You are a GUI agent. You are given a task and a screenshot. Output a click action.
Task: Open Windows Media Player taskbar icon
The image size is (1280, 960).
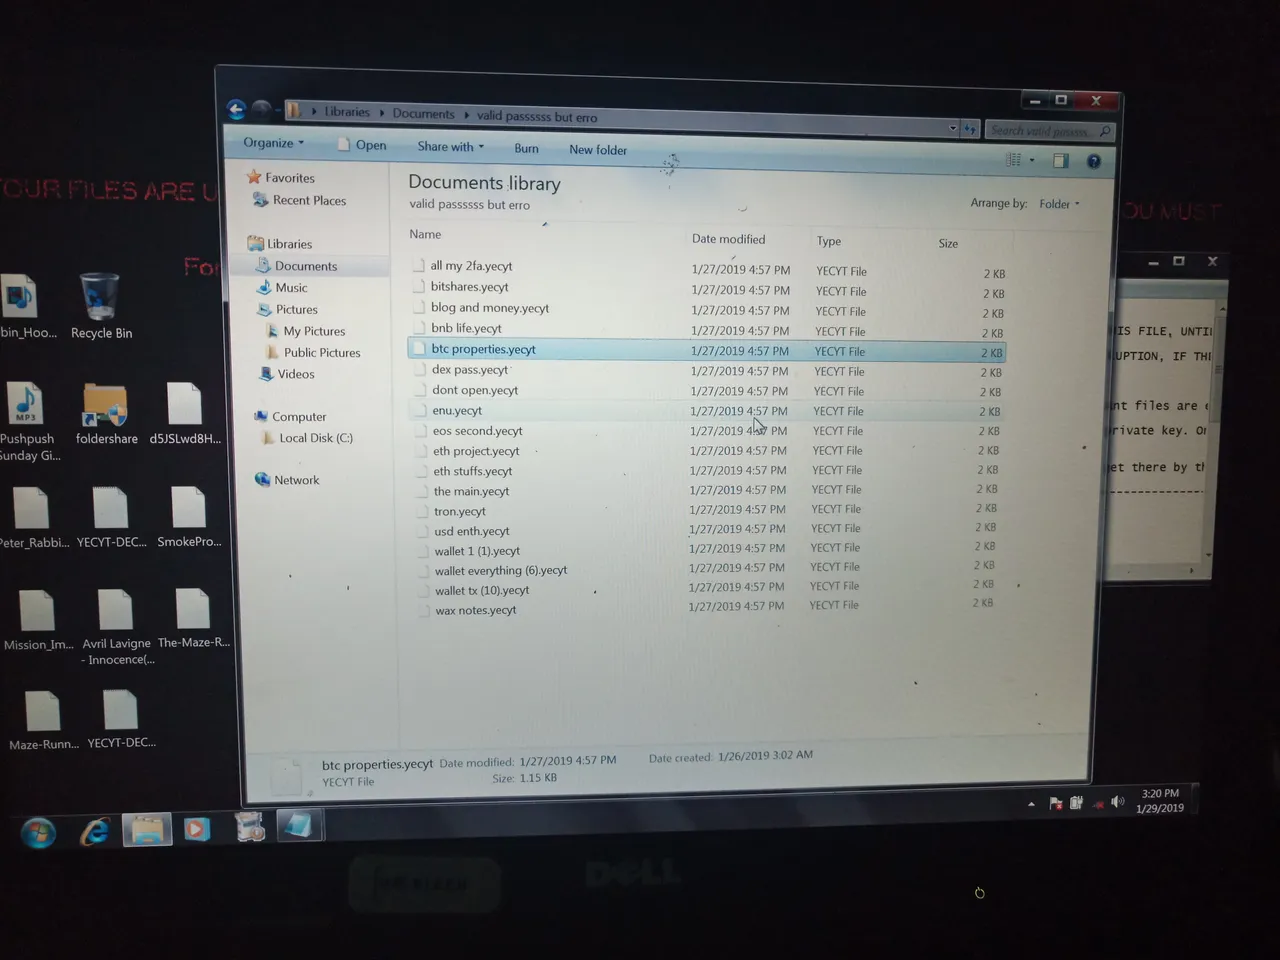pos(197,828)
